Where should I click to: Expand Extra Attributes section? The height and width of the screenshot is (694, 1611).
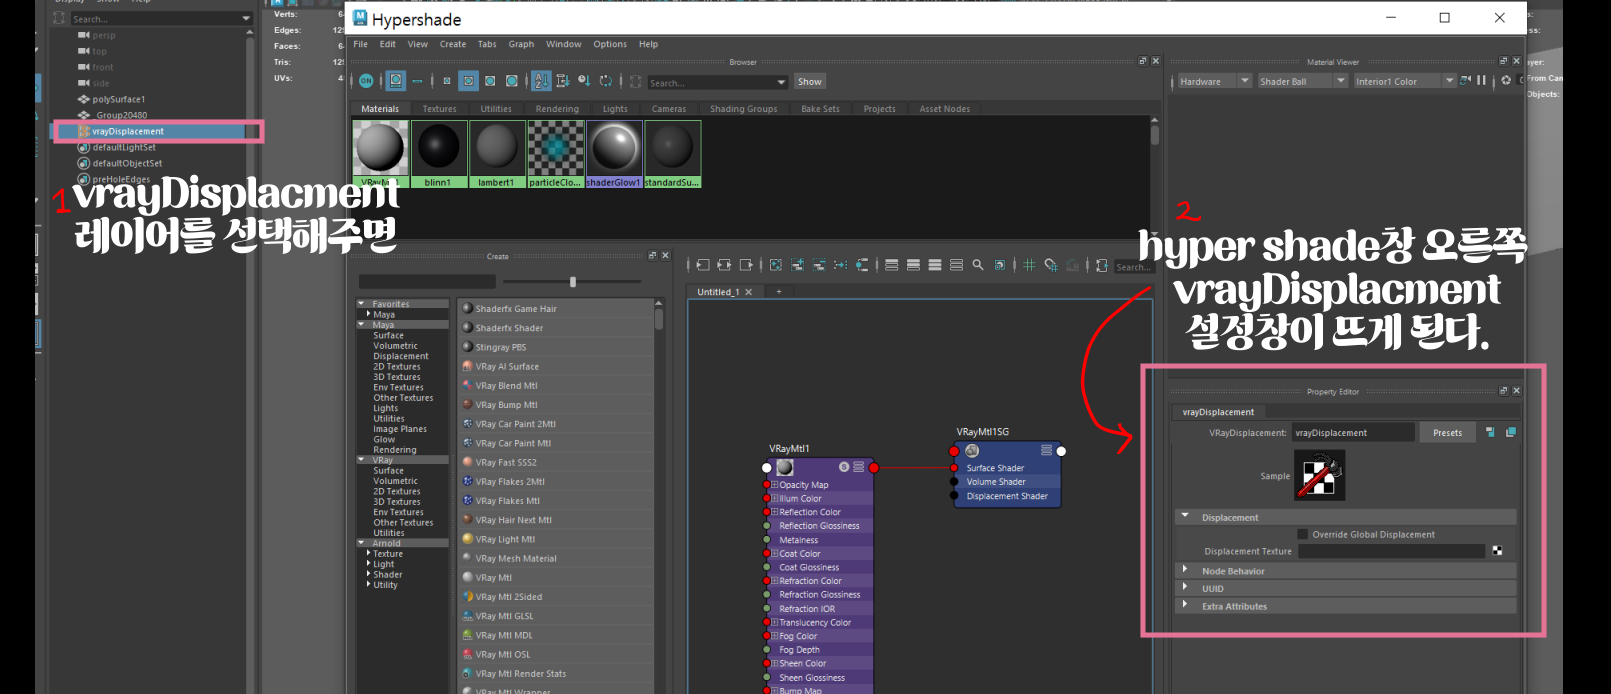(1185, 605)
